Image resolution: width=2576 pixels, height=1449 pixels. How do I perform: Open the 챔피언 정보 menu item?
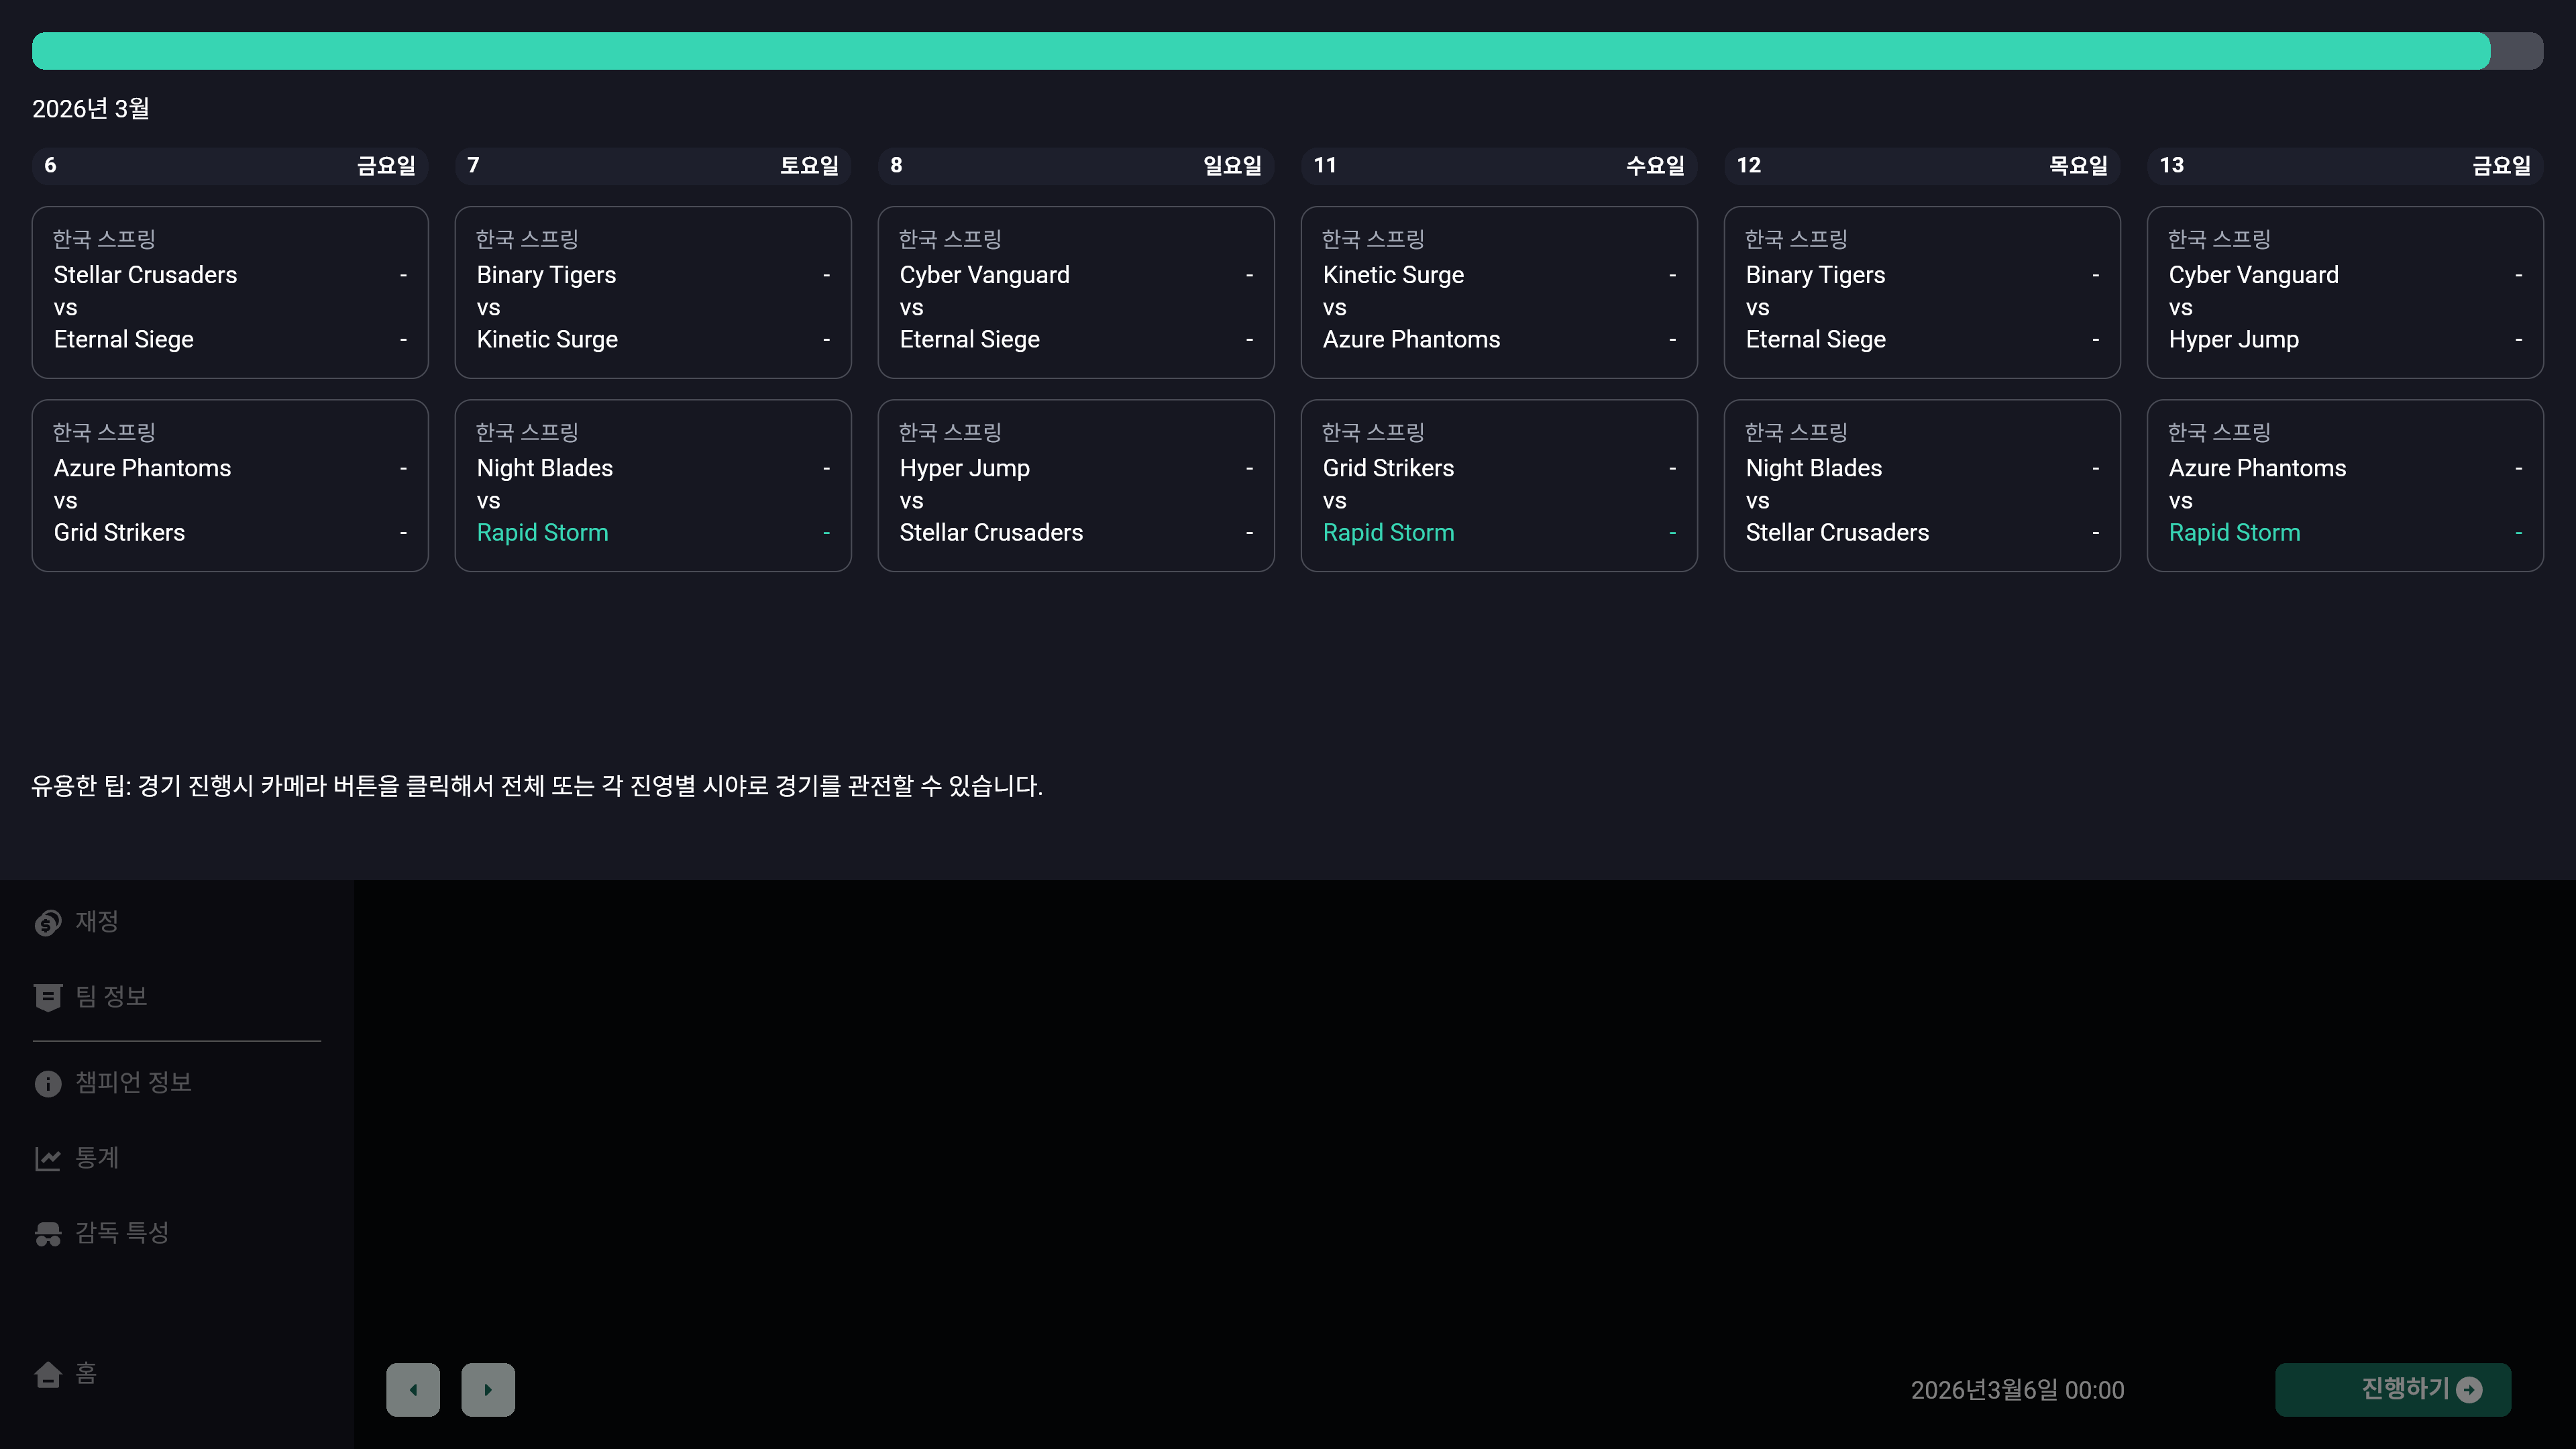tap(133, 1082)
